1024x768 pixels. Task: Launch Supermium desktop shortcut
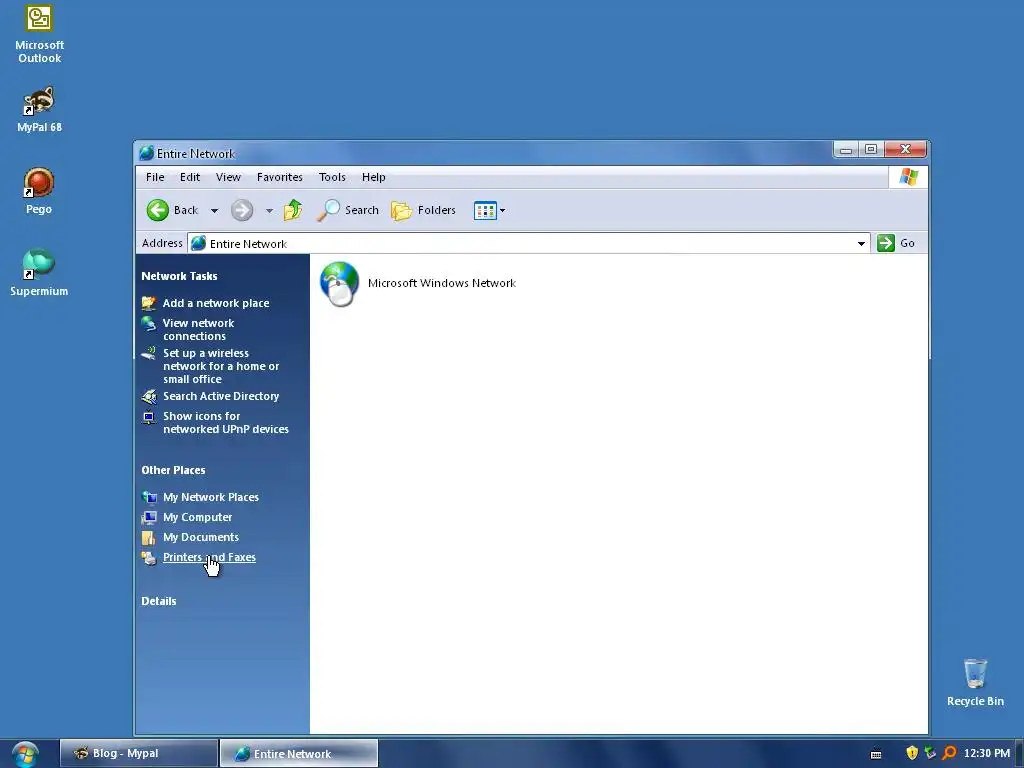(39, 272)
